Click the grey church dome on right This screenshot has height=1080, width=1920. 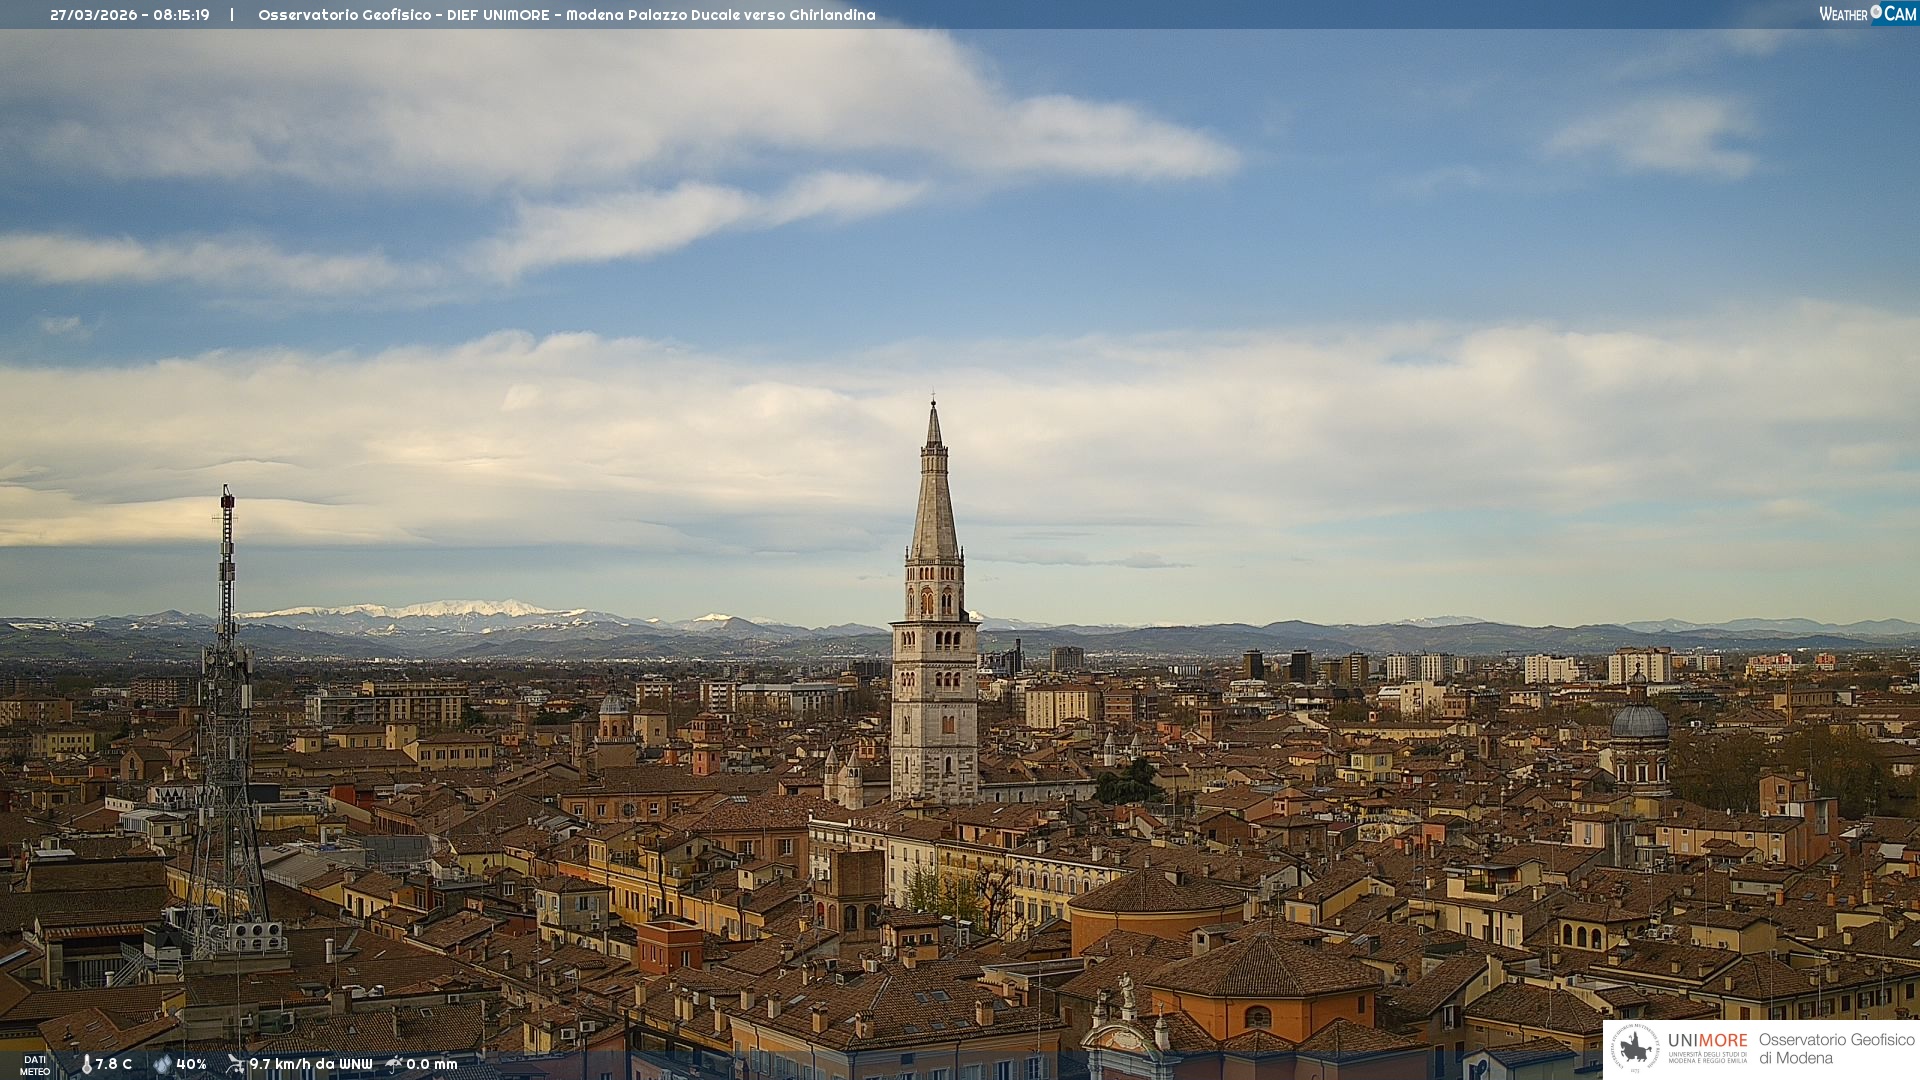[1639, 722]
